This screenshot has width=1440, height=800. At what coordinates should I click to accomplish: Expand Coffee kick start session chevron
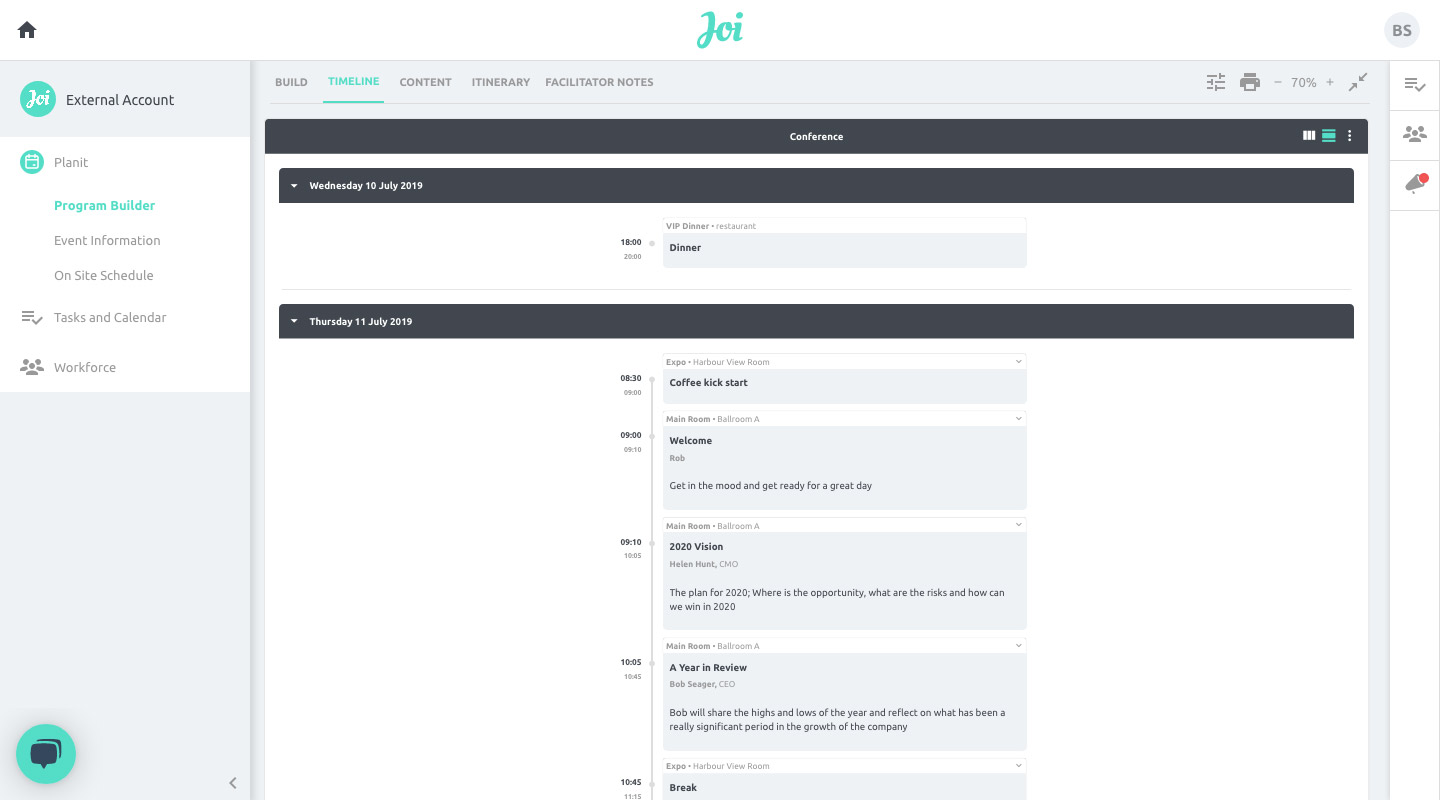(1019, 362)
